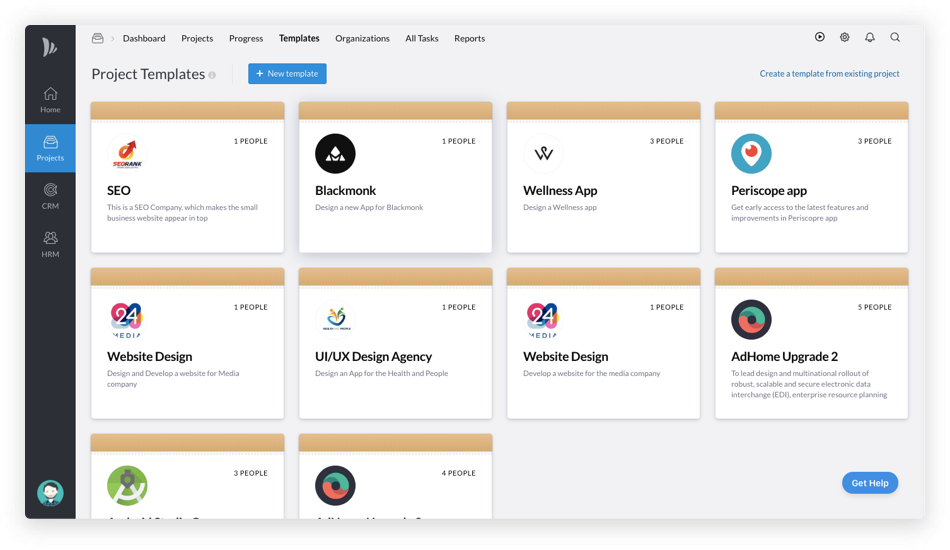950x550 pixels.
Task: Open Projects in the sidebar
Action: 50,148
